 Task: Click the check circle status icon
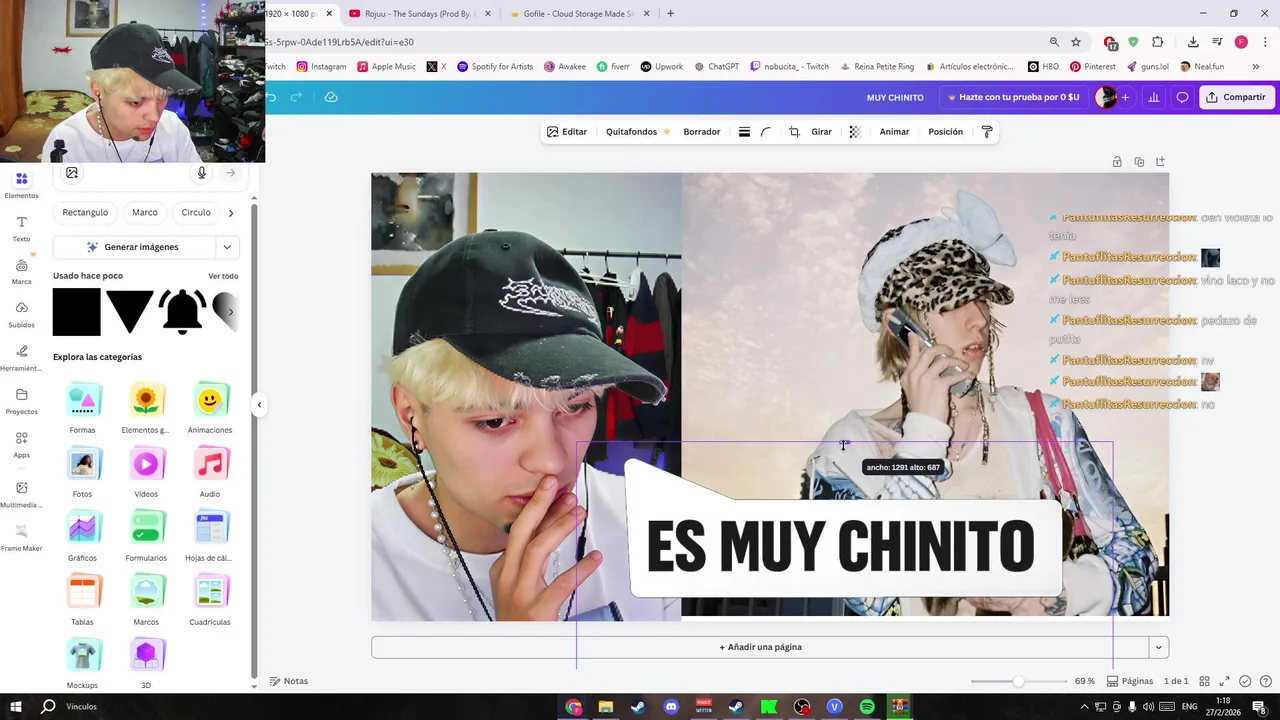point(1245,681)
